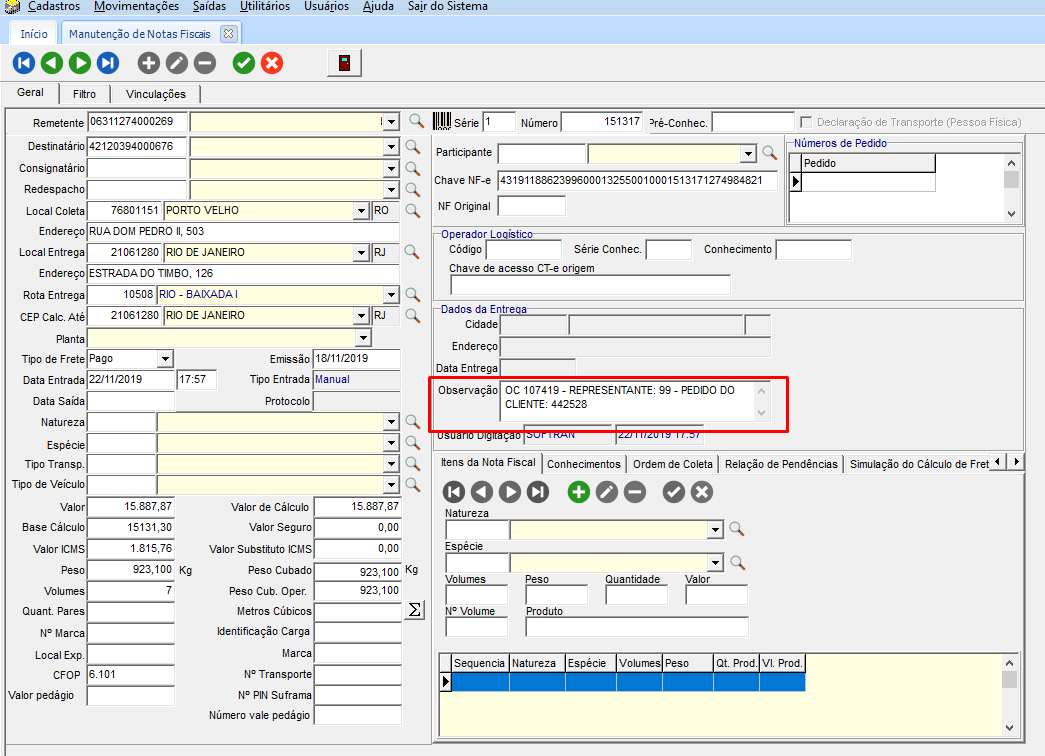Click the sigma sum button beside Metros Cúbicos
This screenshot has width=1045, height=756.
click(x=416, y=611)
